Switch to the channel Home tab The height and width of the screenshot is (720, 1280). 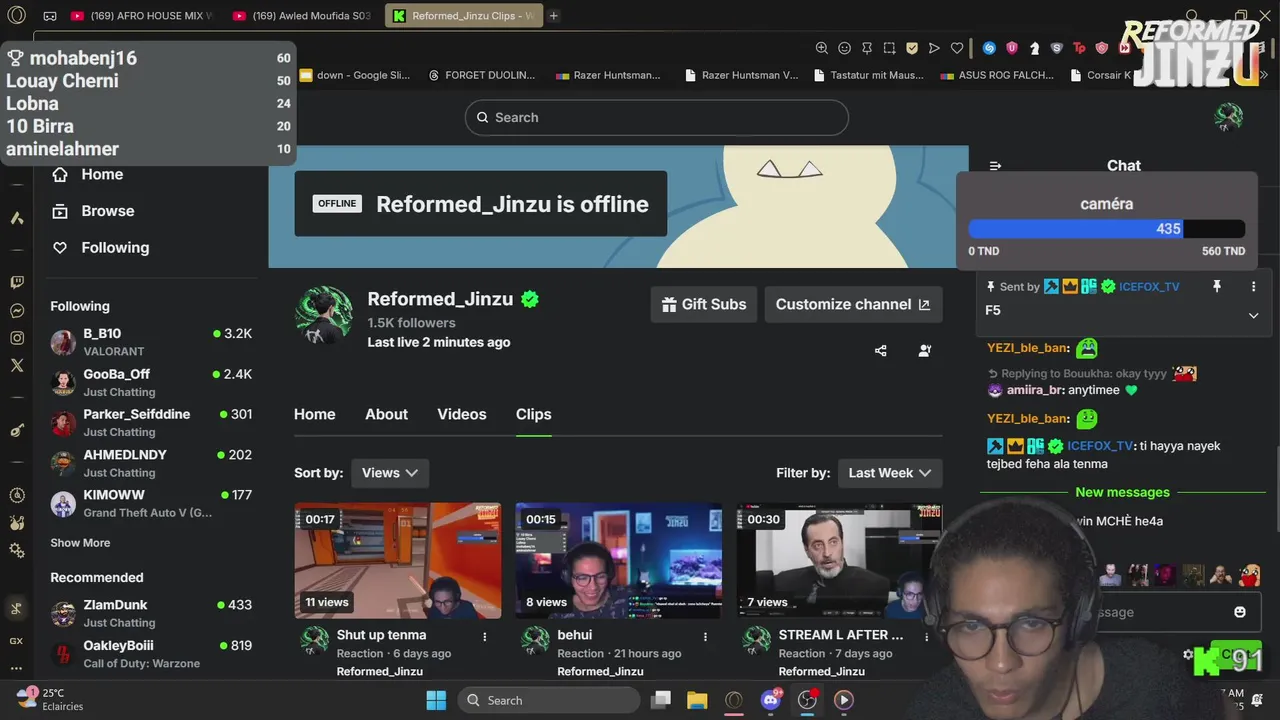pyautogui.click(x=315, y=414)
